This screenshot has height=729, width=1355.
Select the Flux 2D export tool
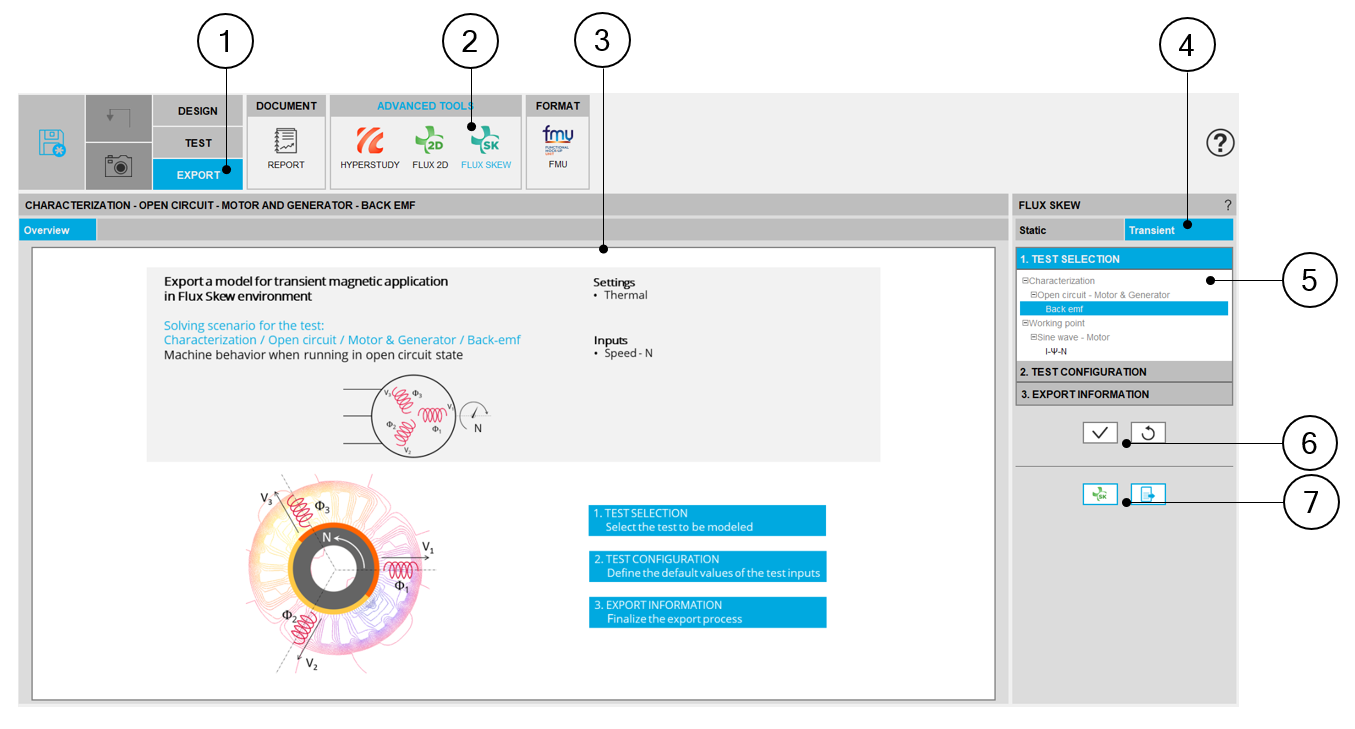pyautogui.click(x=430, y=146)
